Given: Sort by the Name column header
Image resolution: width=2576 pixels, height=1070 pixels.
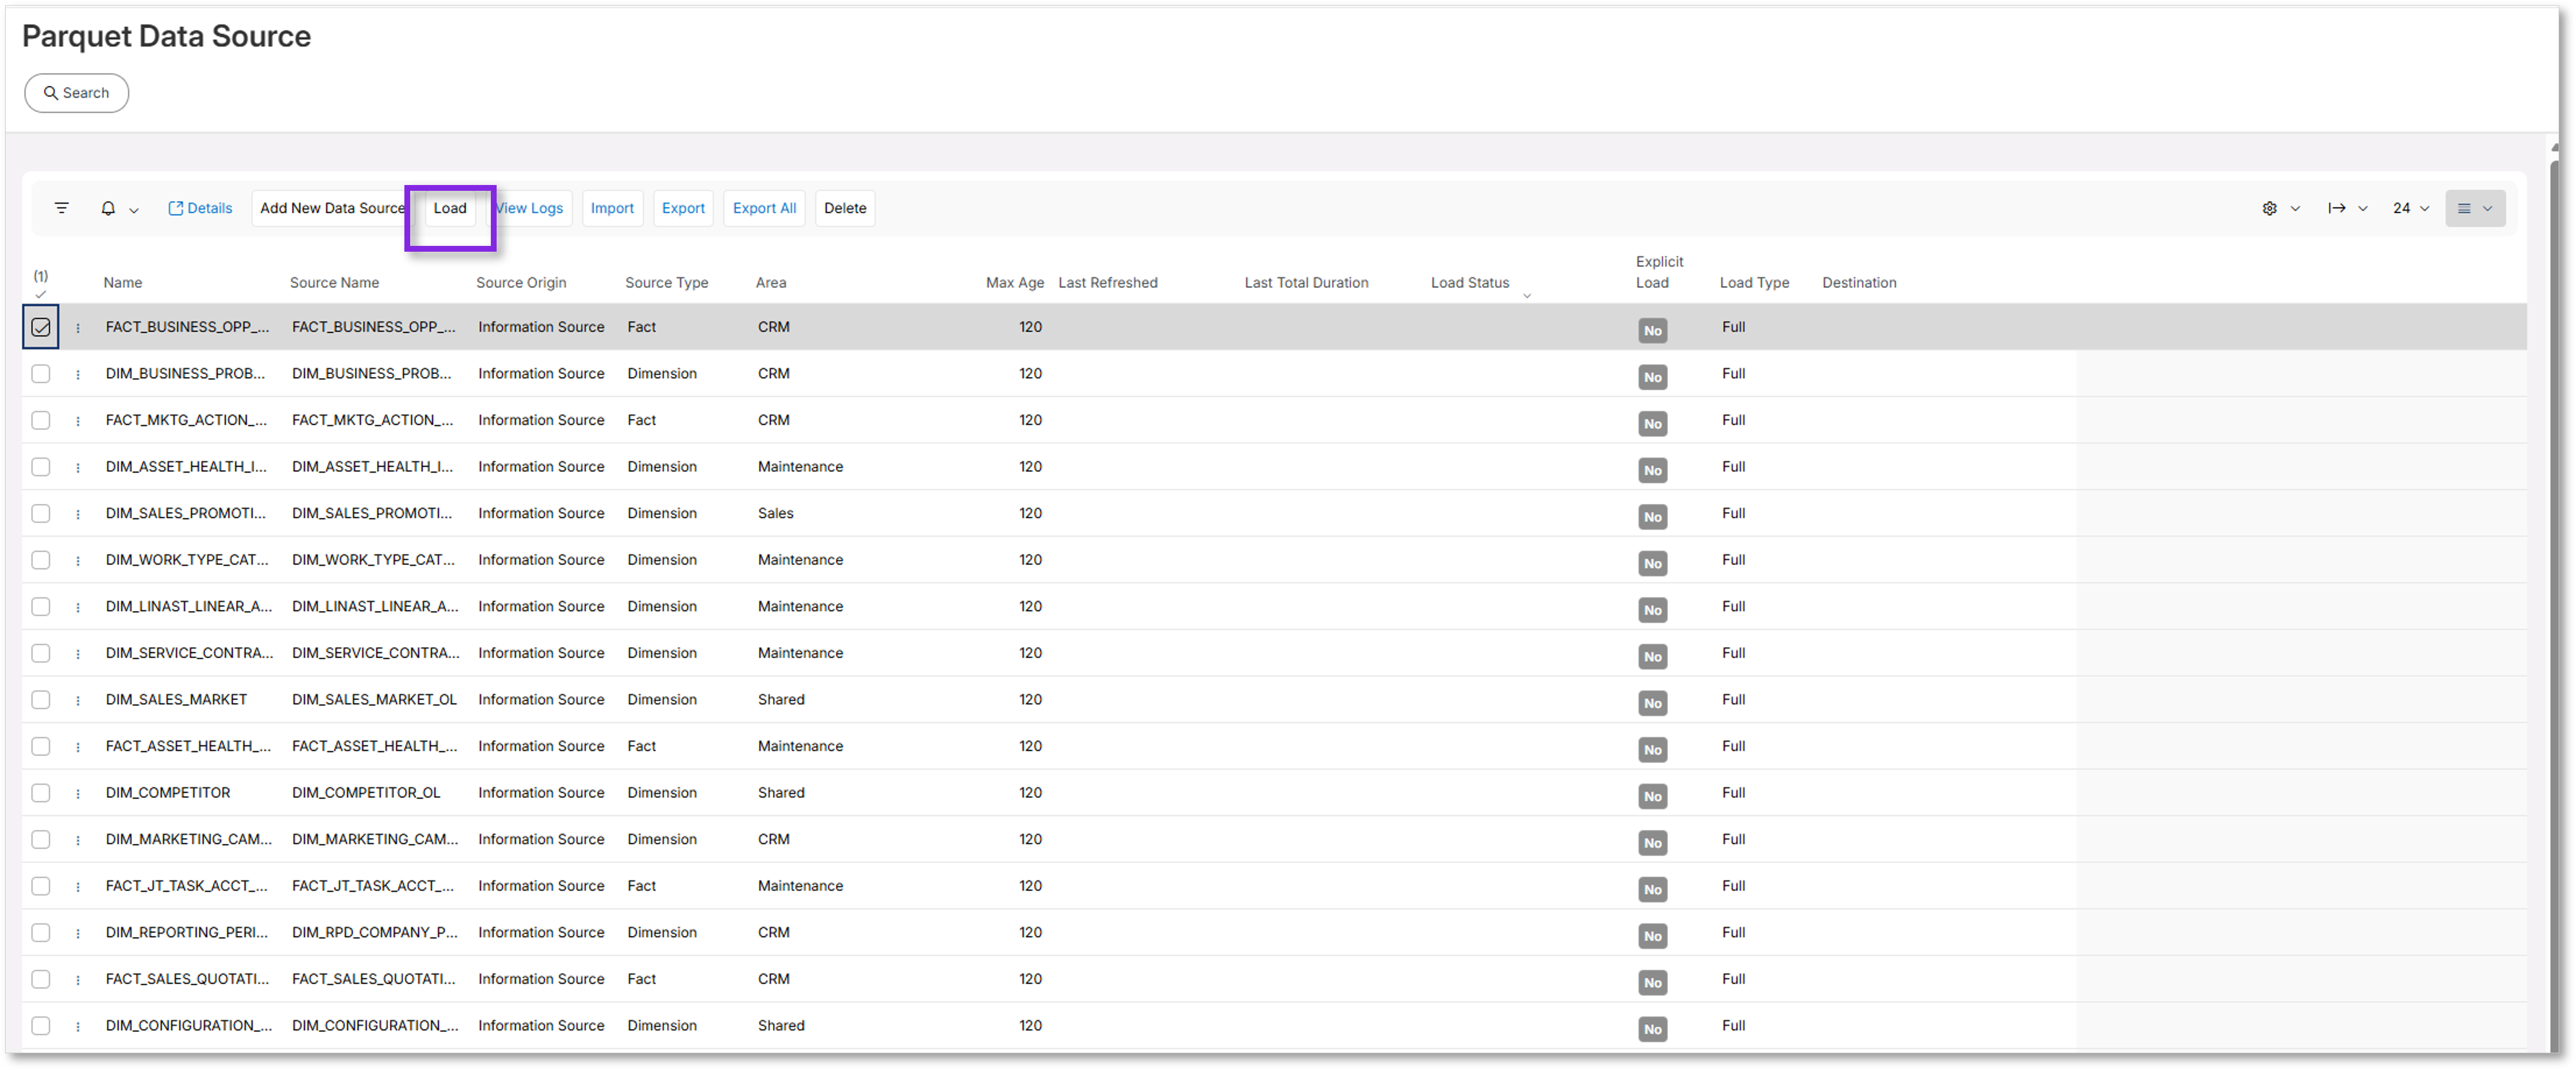Looking at the screenshot, I should (123, 283).
